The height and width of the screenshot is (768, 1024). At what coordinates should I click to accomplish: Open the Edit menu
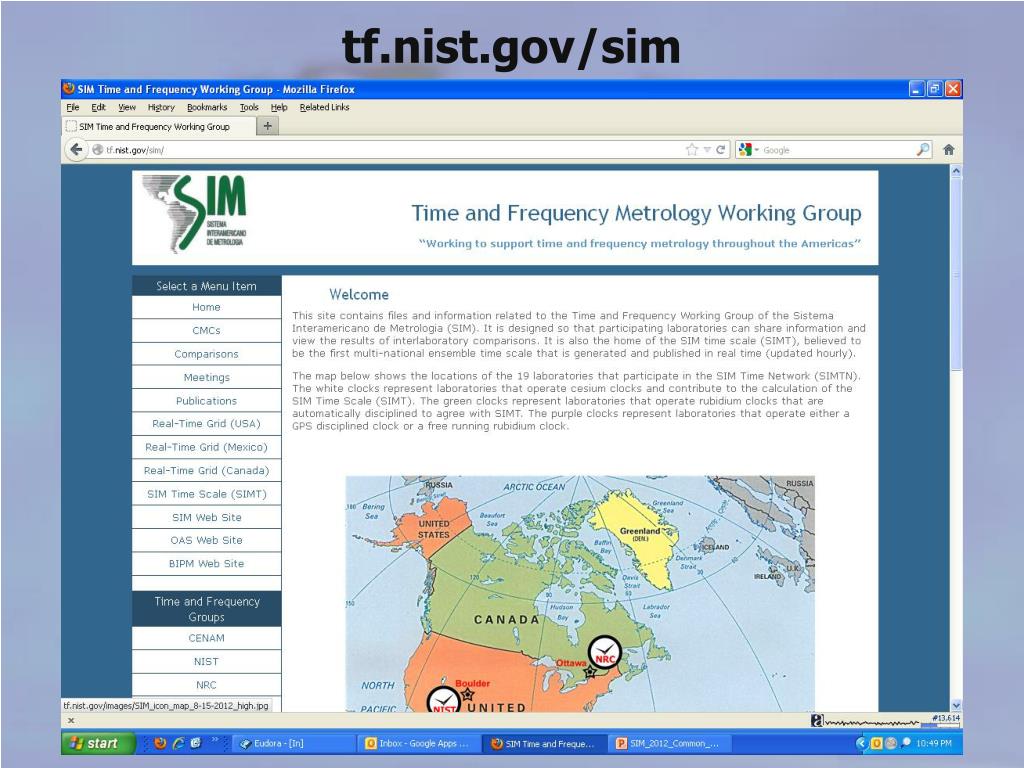(x=98, y=107)
